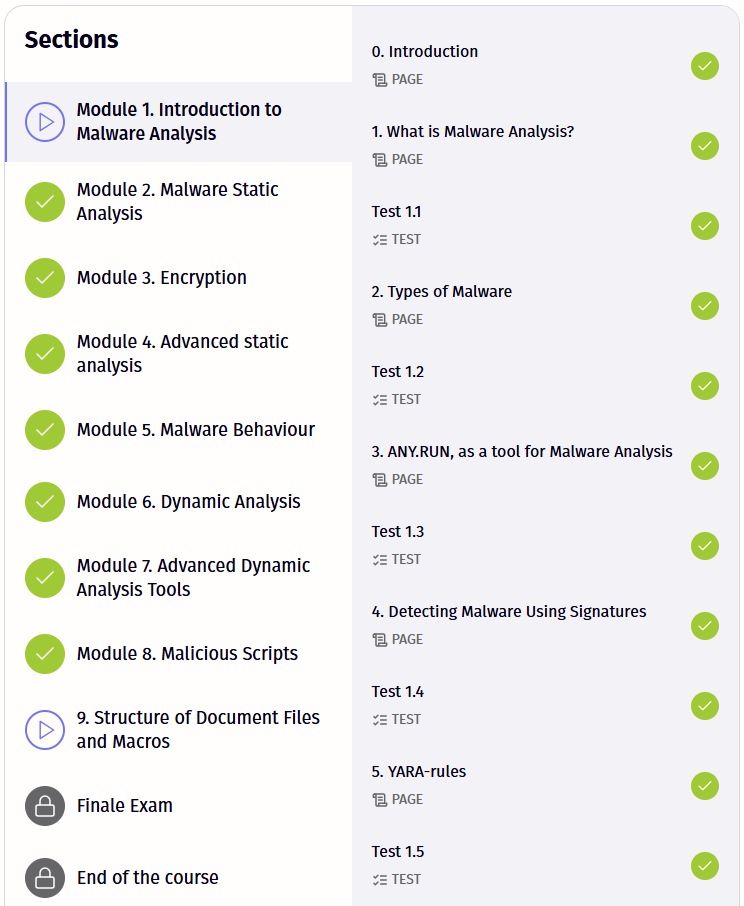Screen dimensions: 744x906
Task: Click the completion checkmark for 2. Types of Malware
Action: [705, 306]
